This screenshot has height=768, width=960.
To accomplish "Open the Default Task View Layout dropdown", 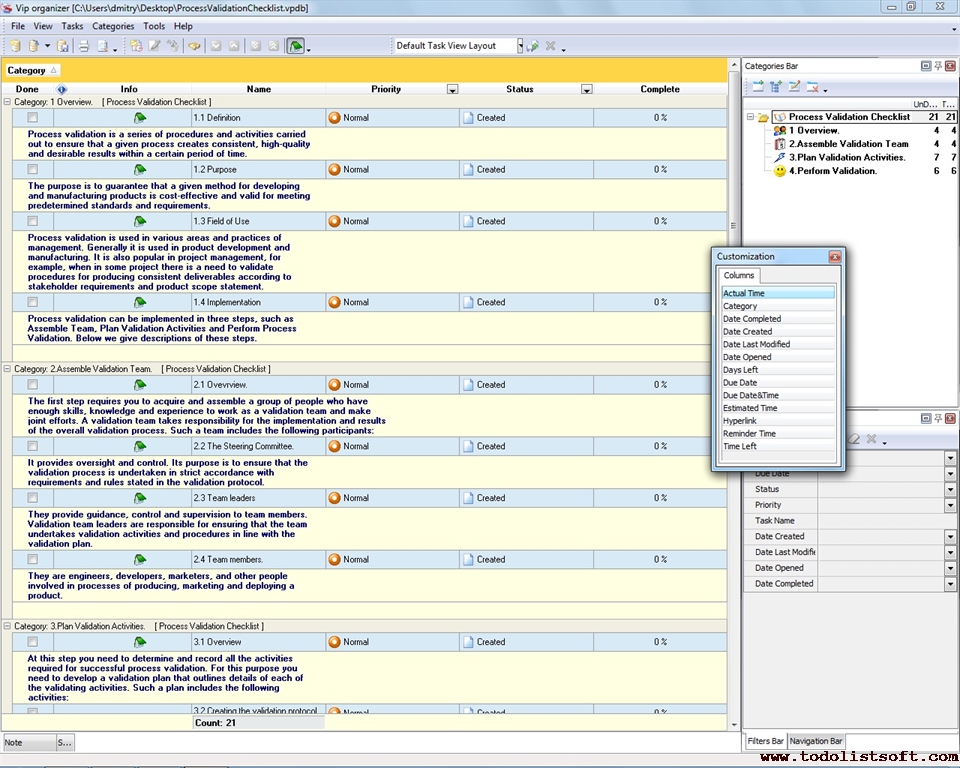I will (x=518, y=45).
